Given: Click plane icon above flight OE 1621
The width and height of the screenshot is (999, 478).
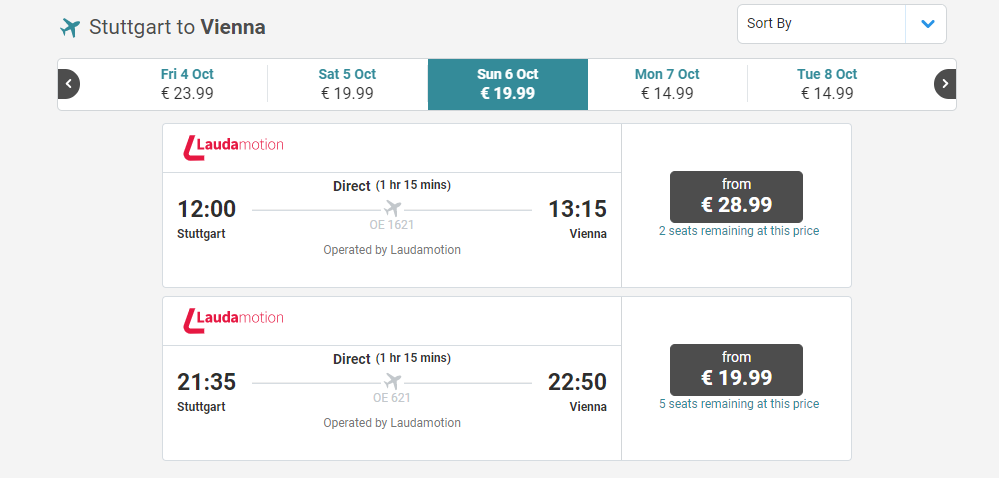Looking at the screenshot, I should (x=392, y=209).
